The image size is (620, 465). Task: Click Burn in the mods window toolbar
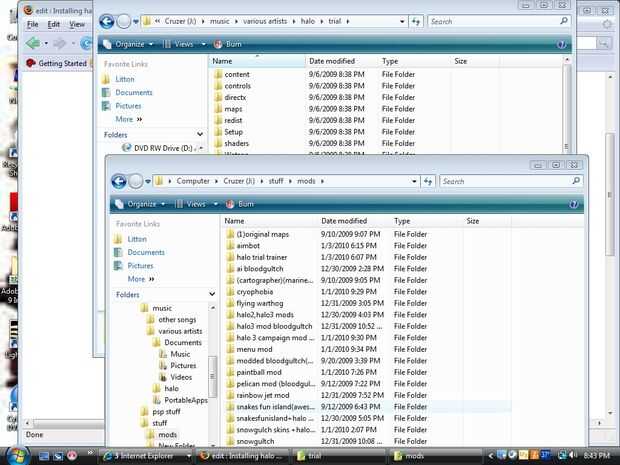[240, 204]
